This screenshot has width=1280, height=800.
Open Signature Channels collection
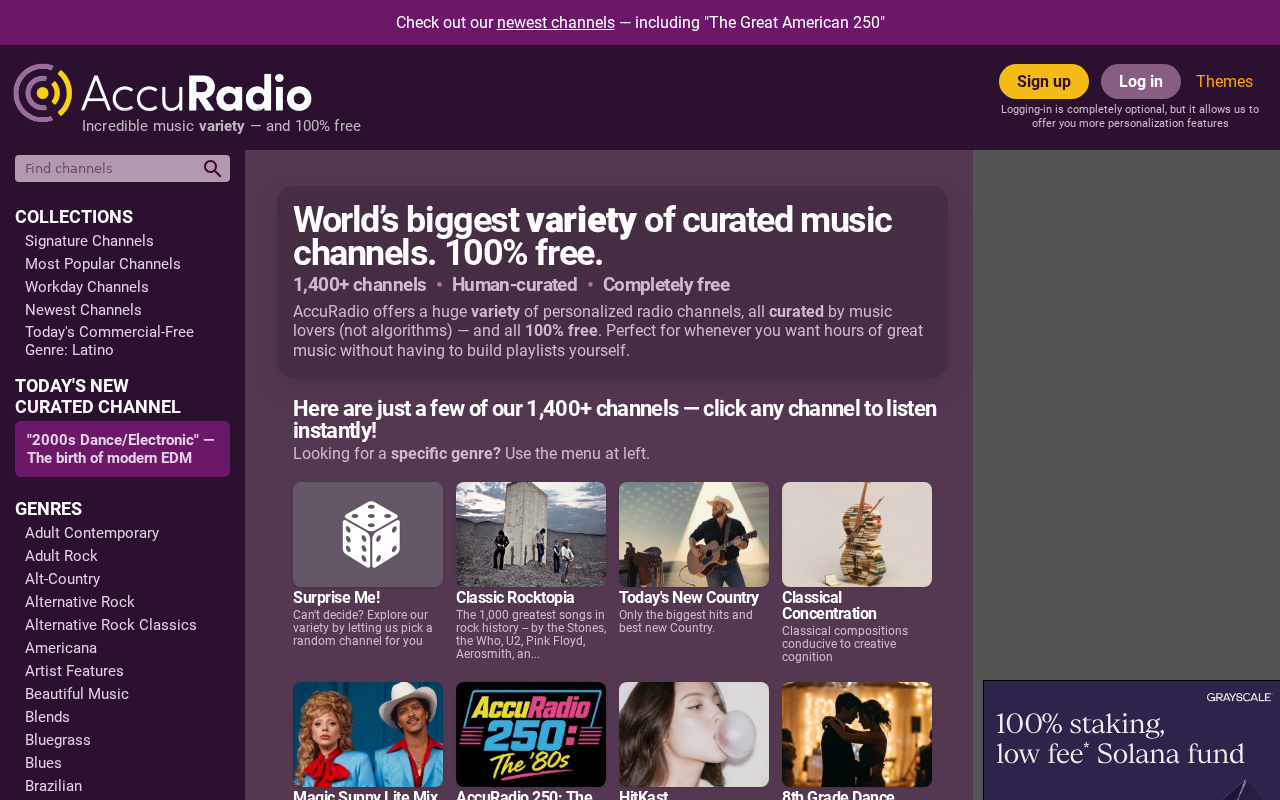click(89, 241)
